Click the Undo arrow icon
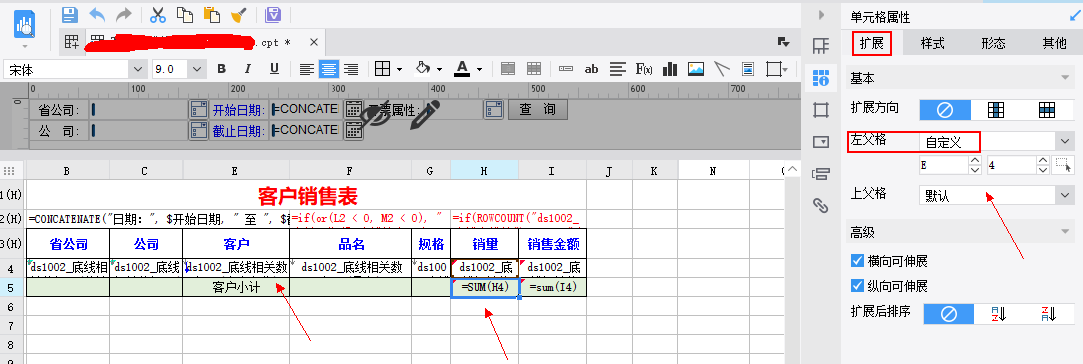This screenshot has height=364, width=1083. pos(97,15)
